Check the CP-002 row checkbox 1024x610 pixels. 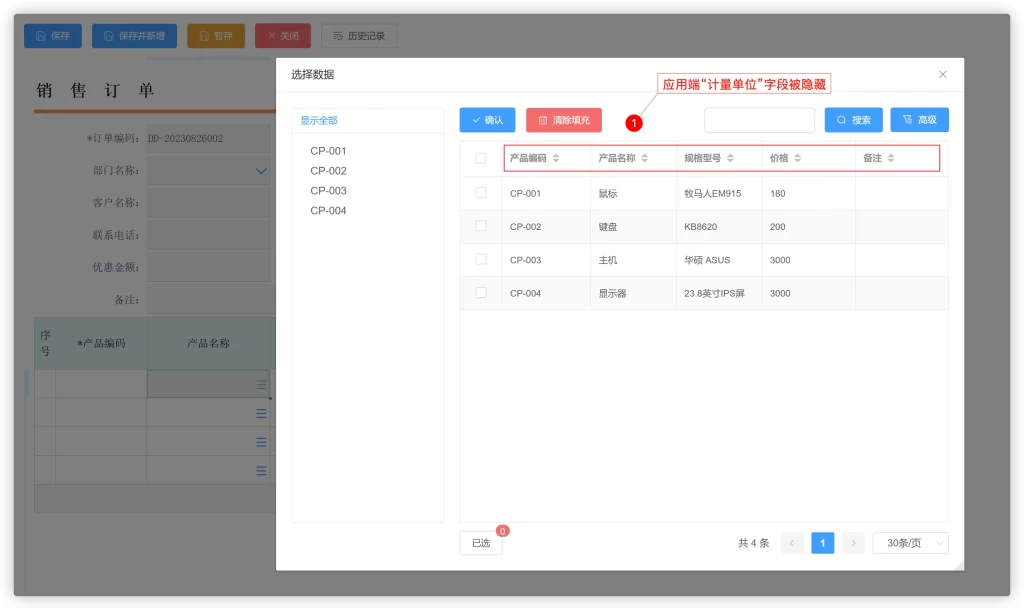(481, 226)
